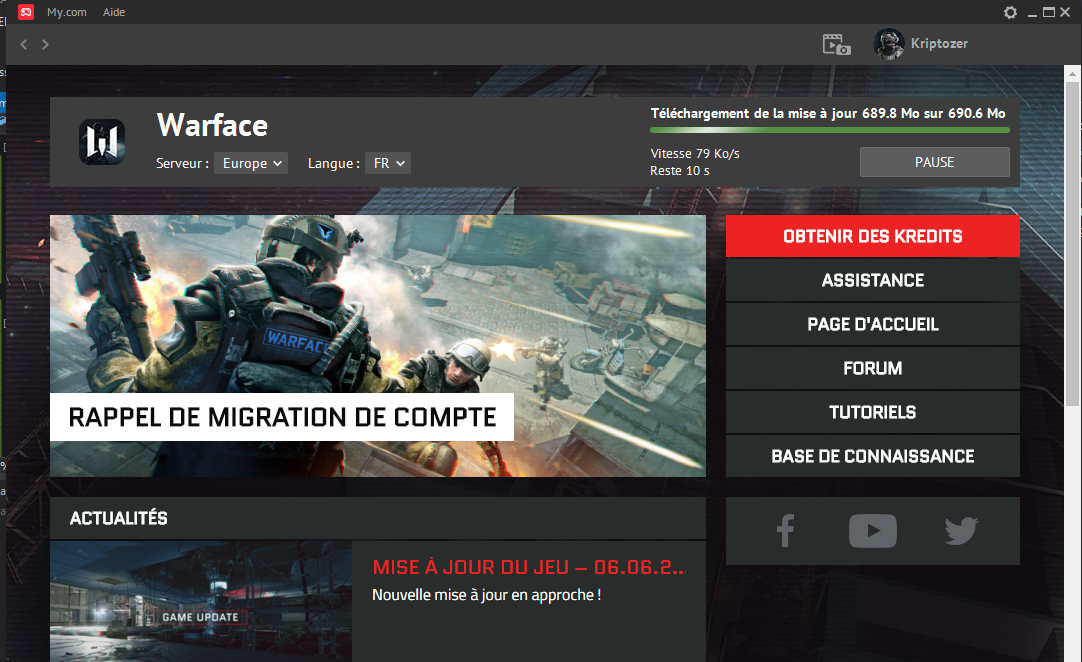
Task: Open the Mise à jour du jeu headline
Action: [529, 567]
